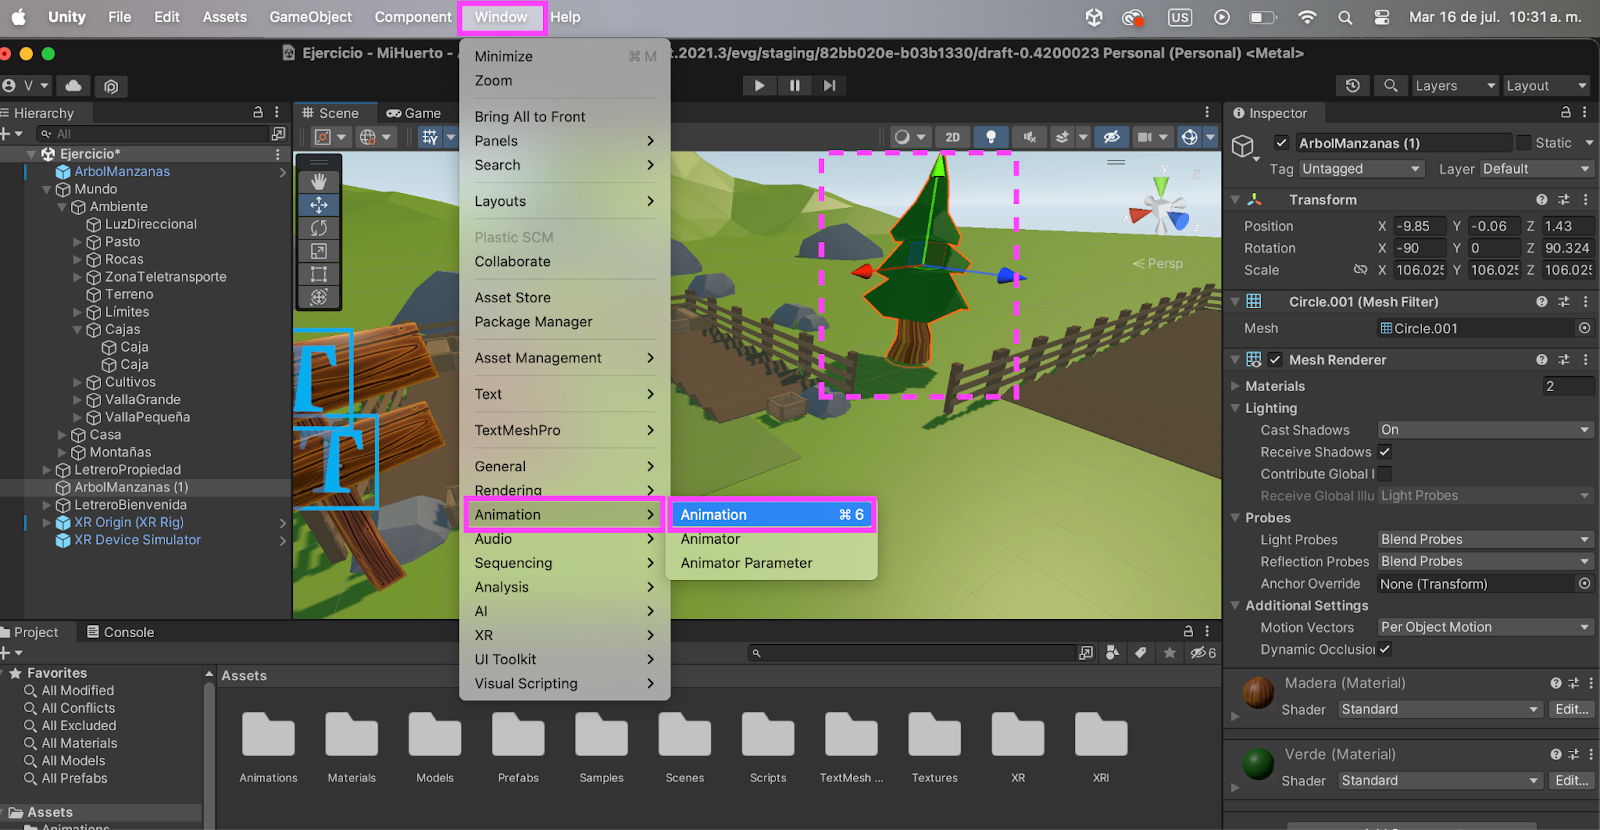1600x830 pixels.
Task: Open the Layer dropdown showing Default
Action: [x=1536, y=169]
